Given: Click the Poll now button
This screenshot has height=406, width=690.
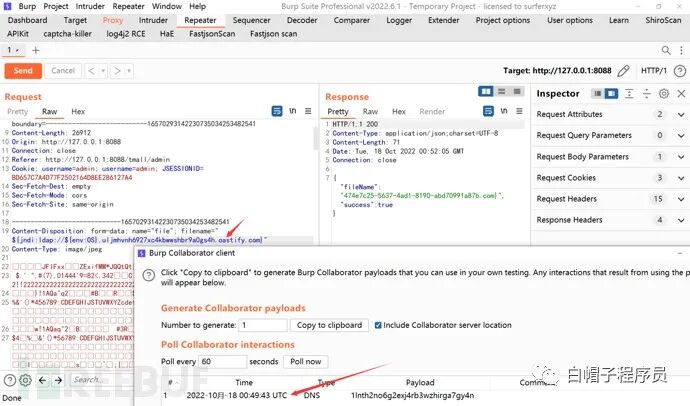Looking at the screenshot, I should [306, 362].
